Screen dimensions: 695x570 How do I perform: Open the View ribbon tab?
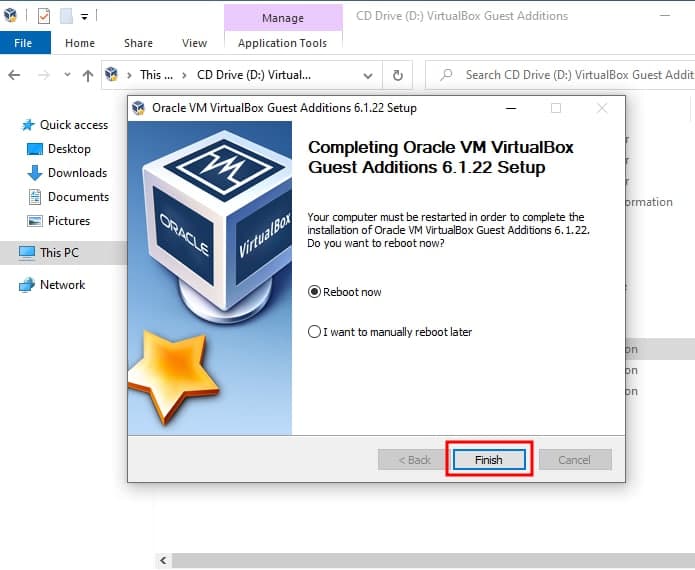pyautogui.click(x=194, y=43)
